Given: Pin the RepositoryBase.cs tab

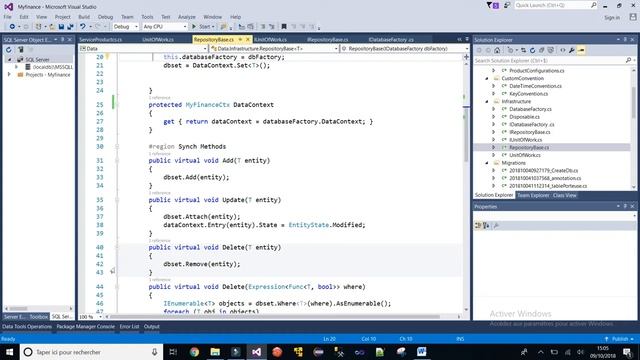Looking at the screenshot, I should (x=240, y=40).
